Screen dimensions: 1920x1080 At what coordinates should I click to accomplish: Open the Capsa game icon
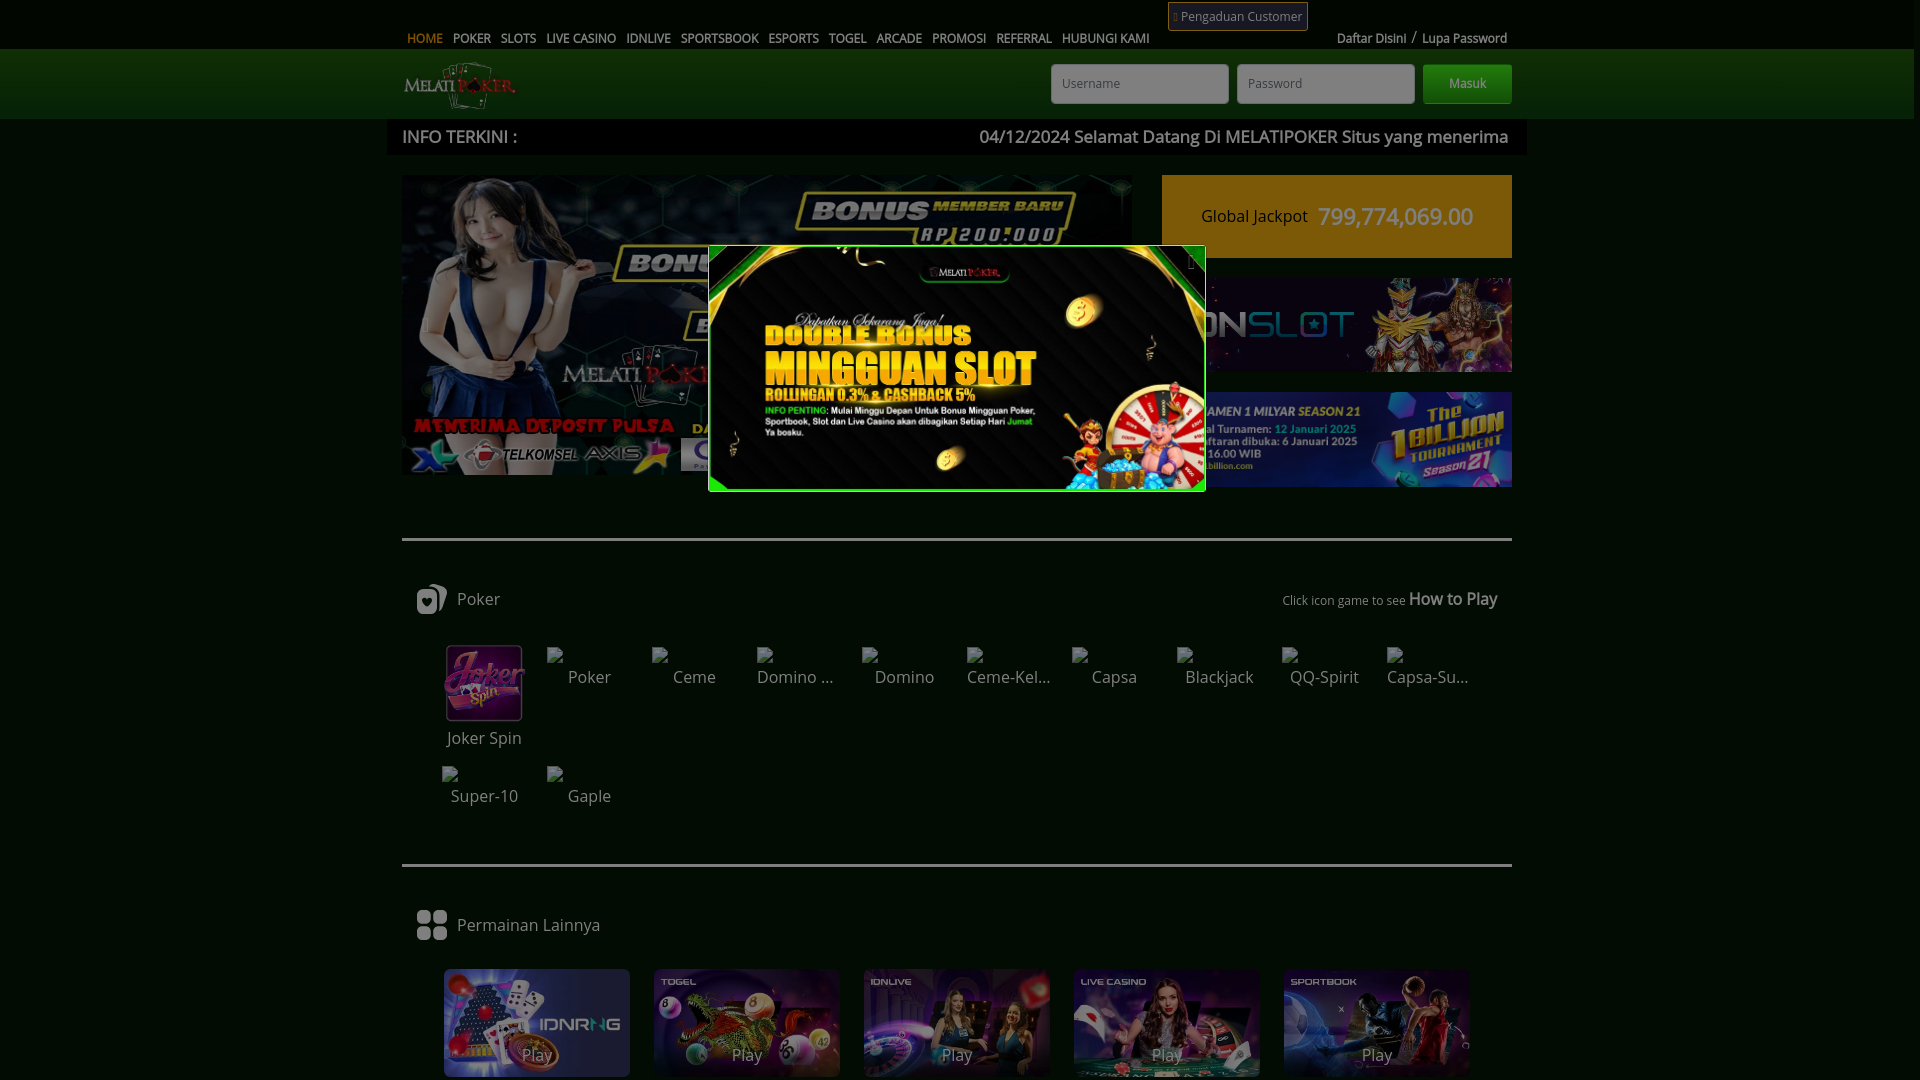pos(1080,655)
